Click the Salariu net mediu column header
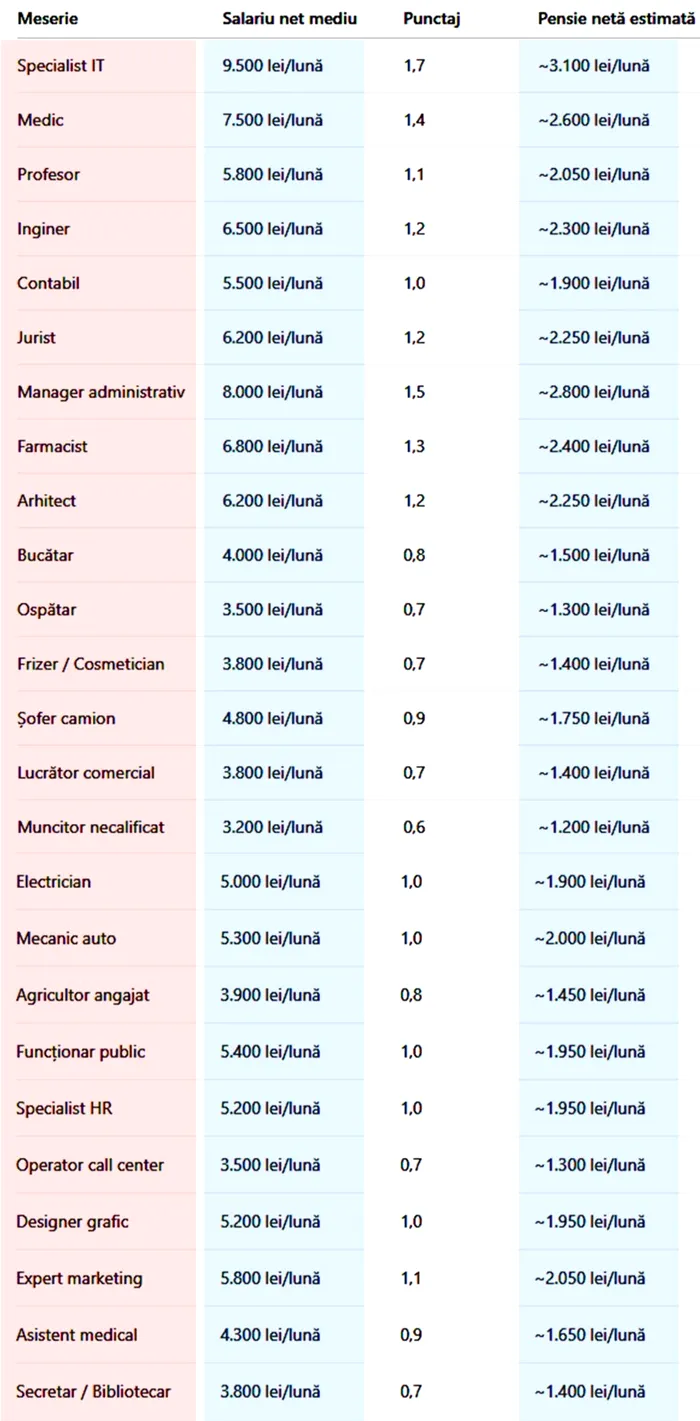The width and height of the screenshot is (700, 1421). click(x=289, y=19)
